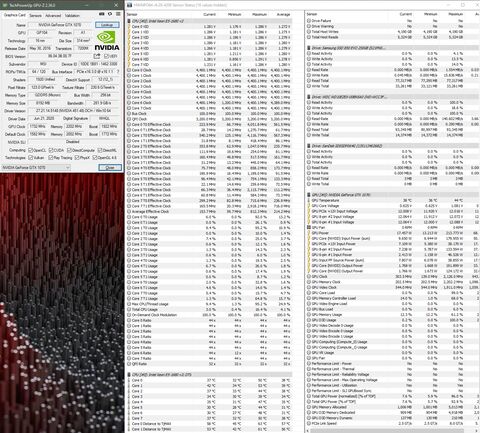Select the Max CPU/Thread Usage row
This screenshot has width=480, height=433.
(209, 304)
